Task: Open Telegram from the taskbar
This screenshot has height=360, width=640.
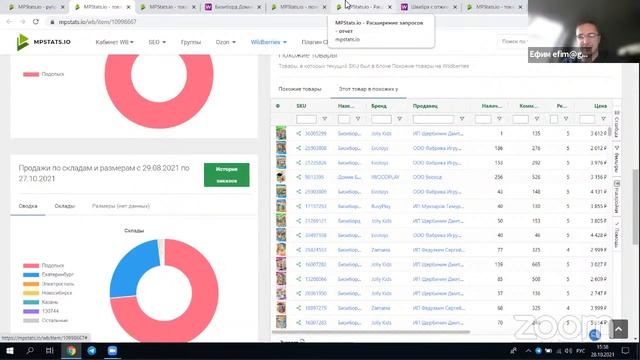Action: coord(92,351)
